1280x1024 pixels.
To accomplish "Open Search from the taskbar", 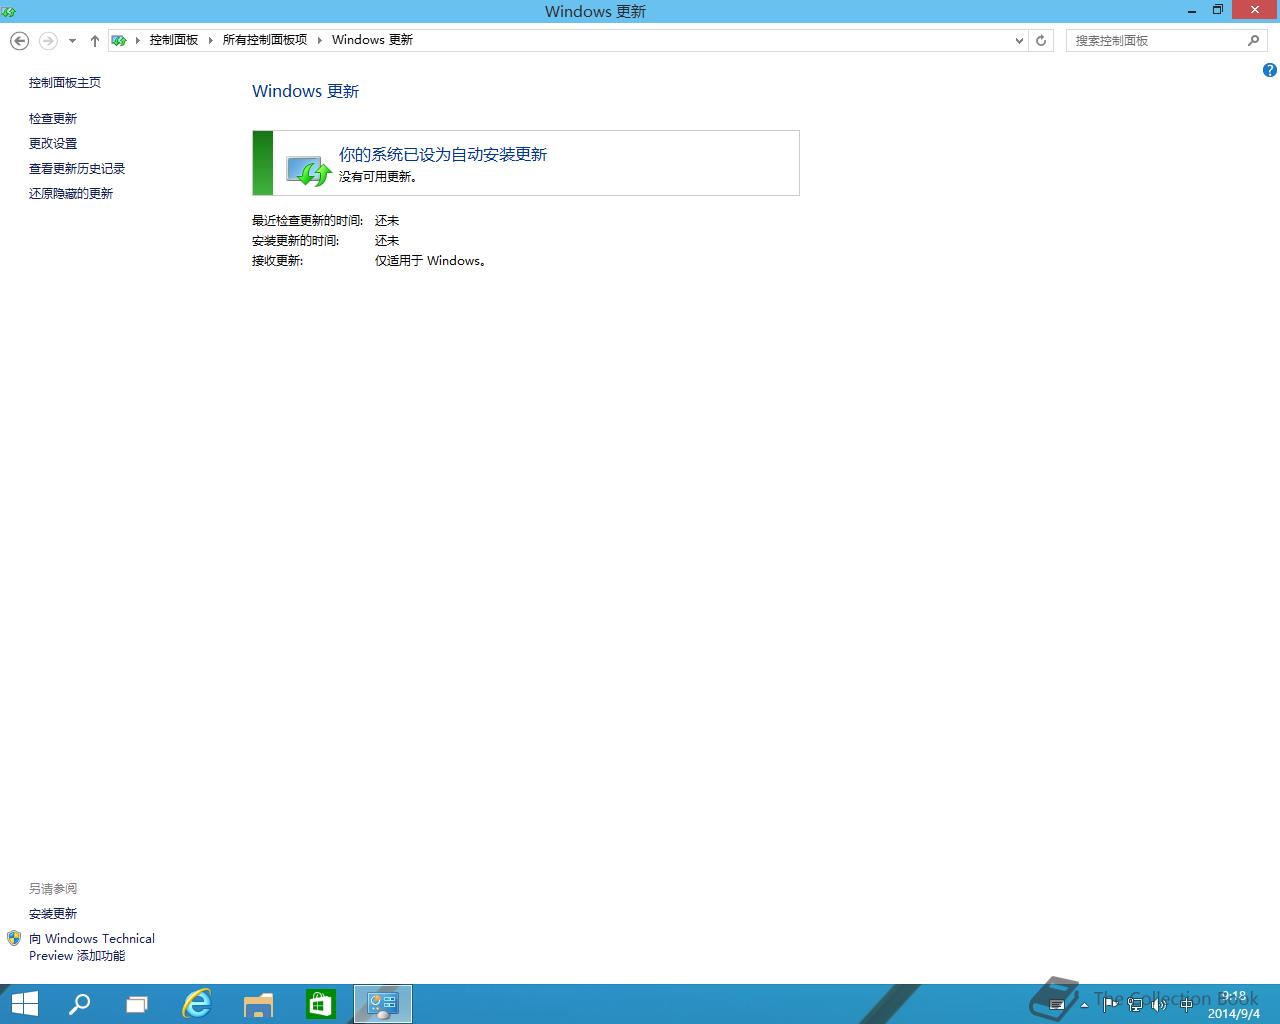I will (79, 1004).
